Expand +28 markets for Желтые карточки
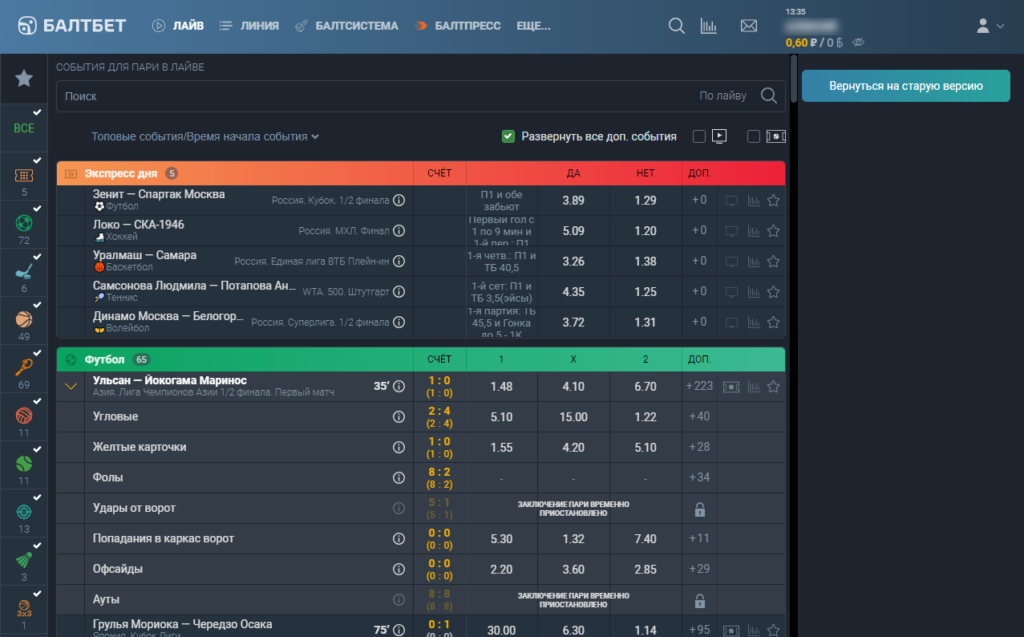 [x=699, y=447]
